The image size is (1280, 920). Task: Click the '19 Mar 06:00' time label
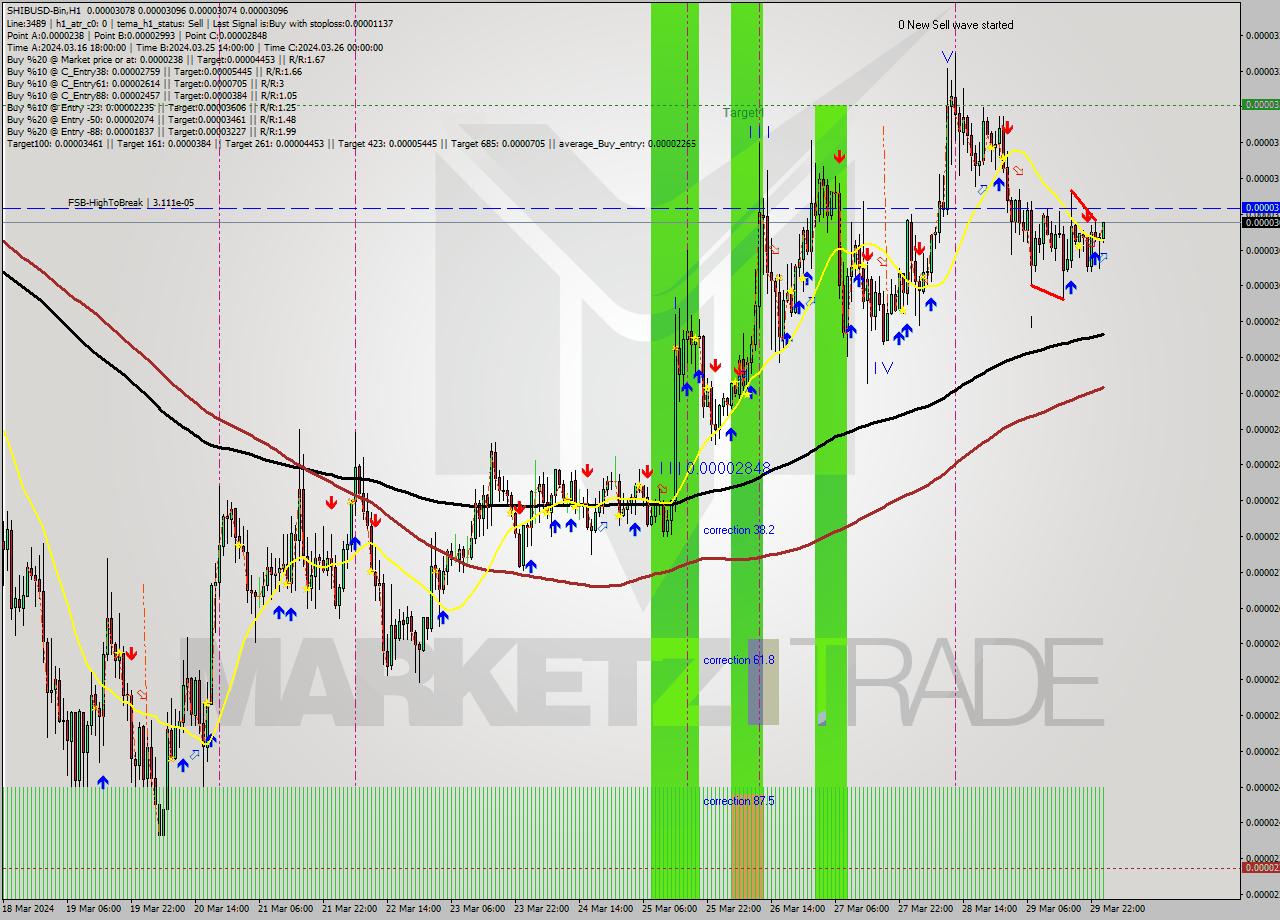[x=93, y=909]
